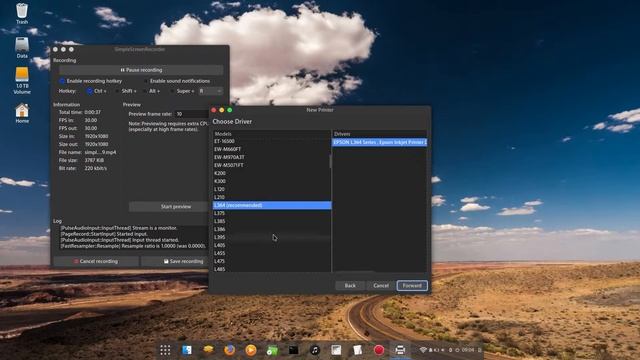This screenshot has height=360, width=640.
Task: Select model L385
Action: coord(271,221)
